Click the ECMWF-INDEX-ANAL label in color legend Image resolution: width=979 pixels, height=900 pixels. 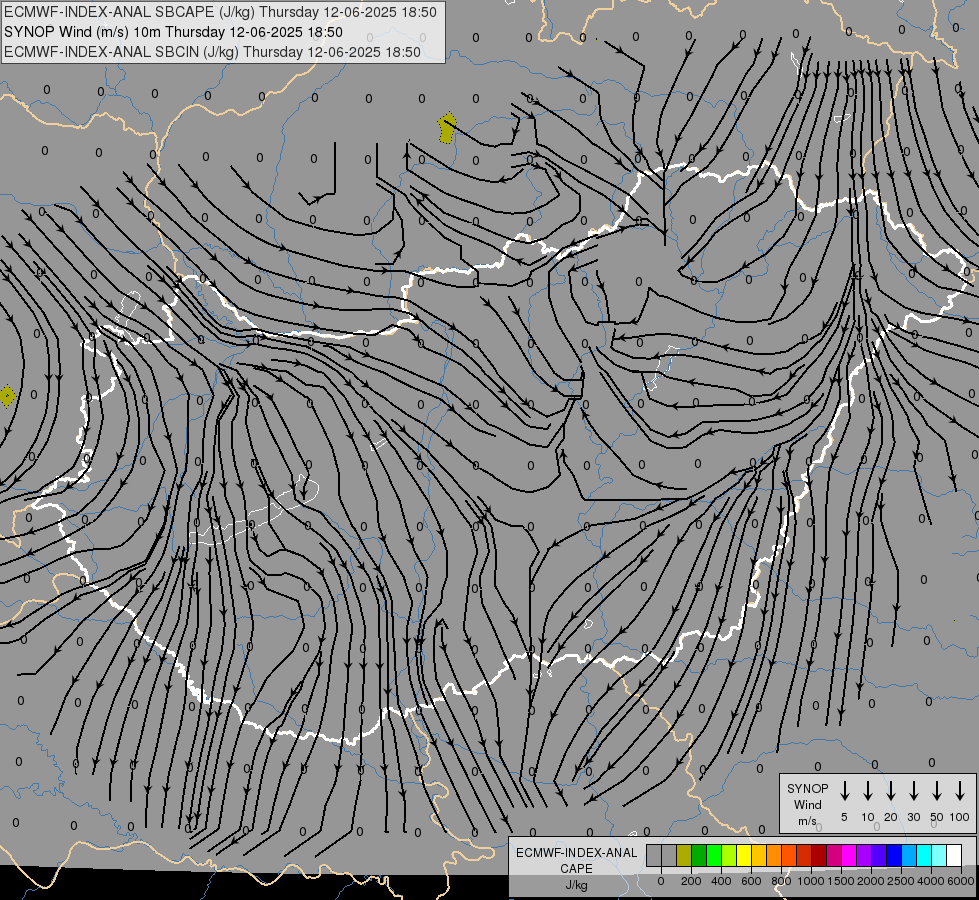576,853
